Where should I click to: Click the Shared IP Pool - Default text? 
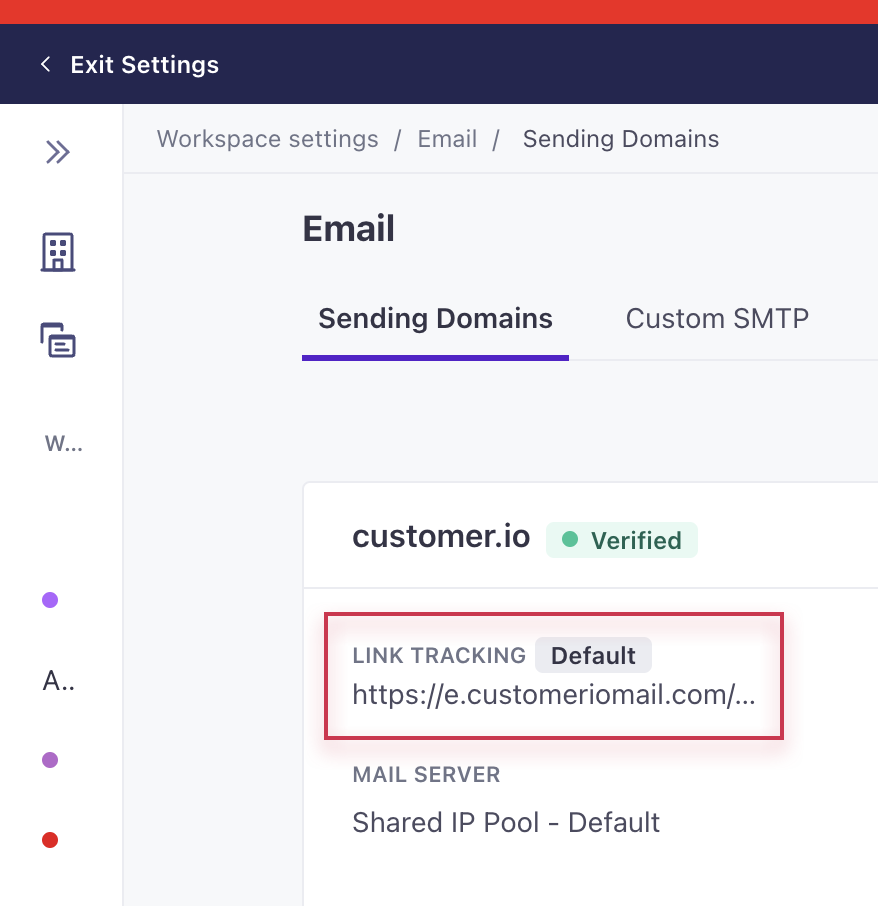pyautogui.click(x=506, y=822)
